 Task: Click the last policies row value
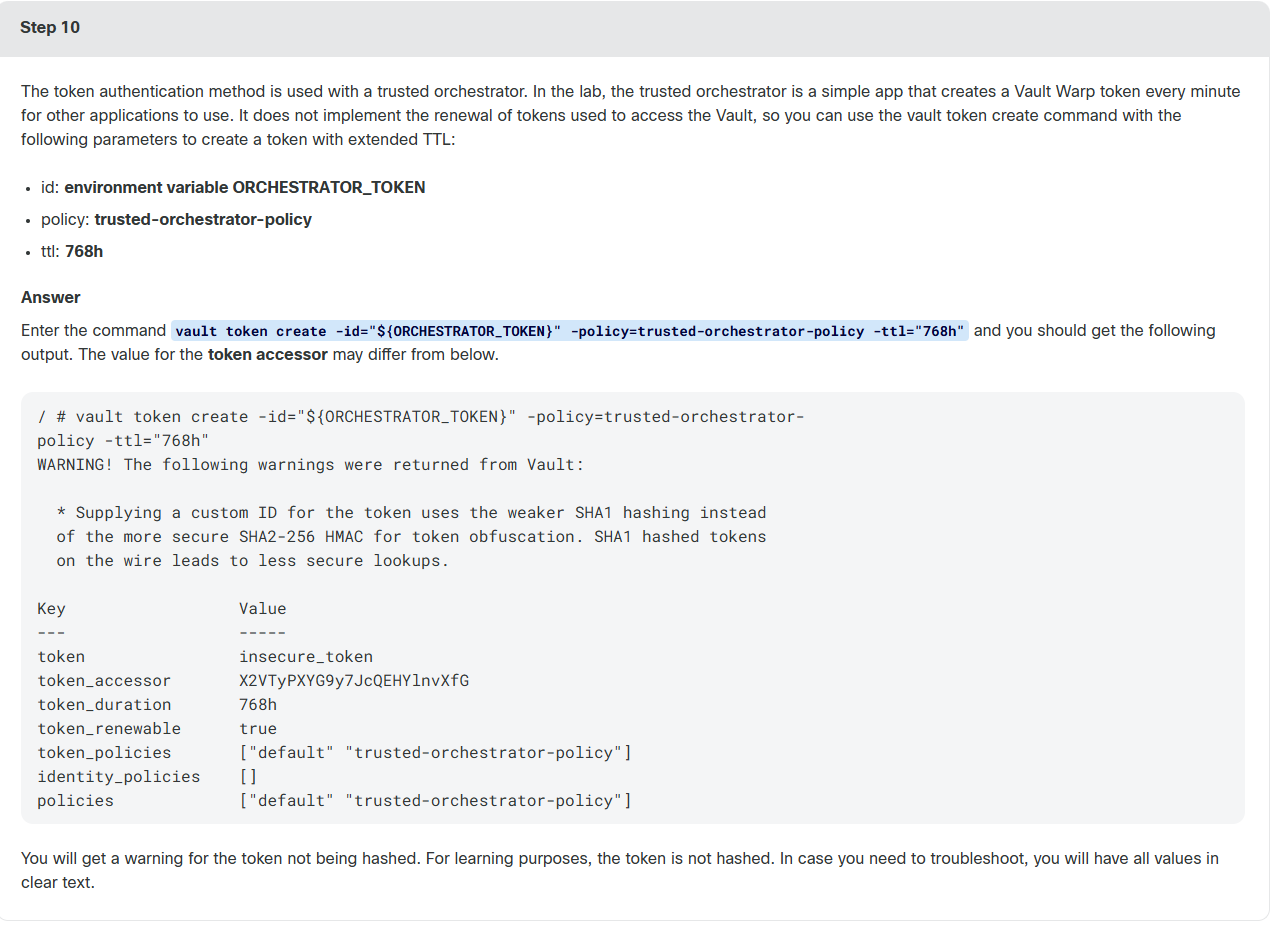(x=435, y=801)
